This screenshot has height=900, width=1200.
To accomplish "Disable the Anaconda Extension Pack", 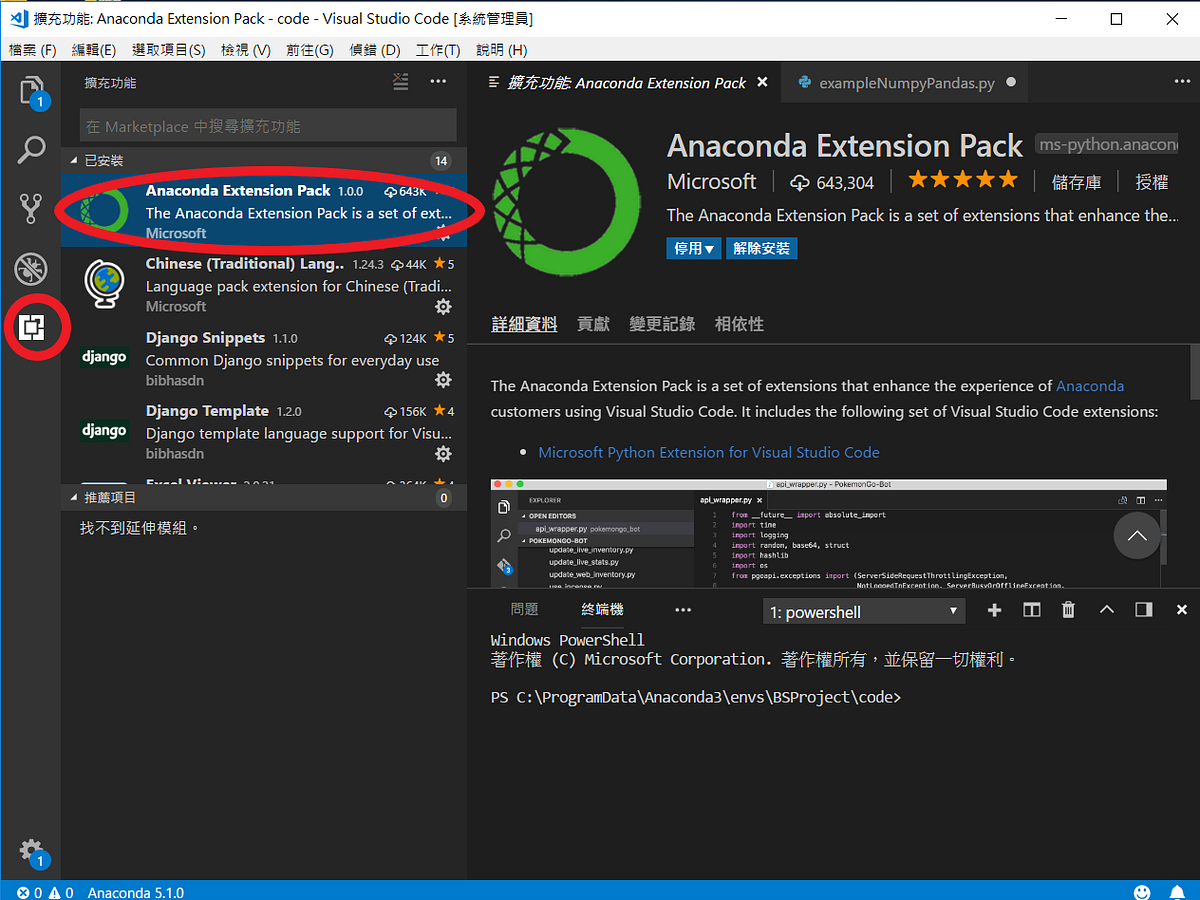I will tap(693, 248).
